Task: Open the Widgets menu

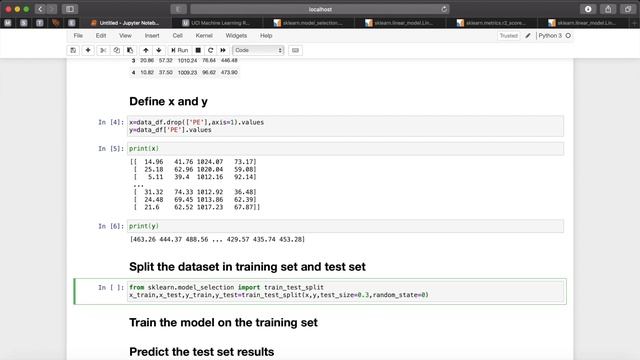Action: tap(236, 36)
